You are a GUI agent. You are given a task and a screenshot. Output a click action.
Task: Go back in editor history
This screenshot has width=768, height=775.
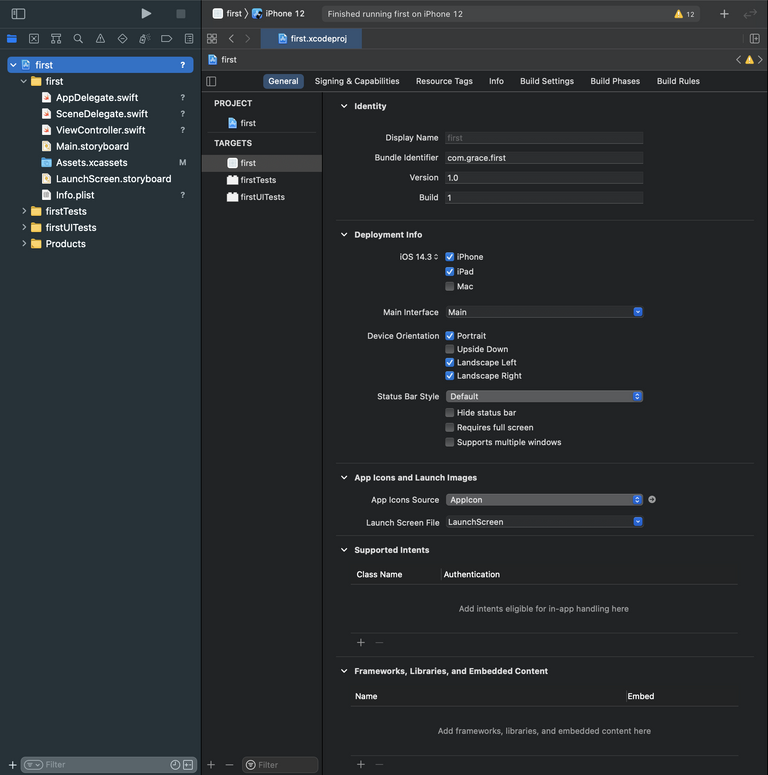pyautogui.click(x=231, y=39)
